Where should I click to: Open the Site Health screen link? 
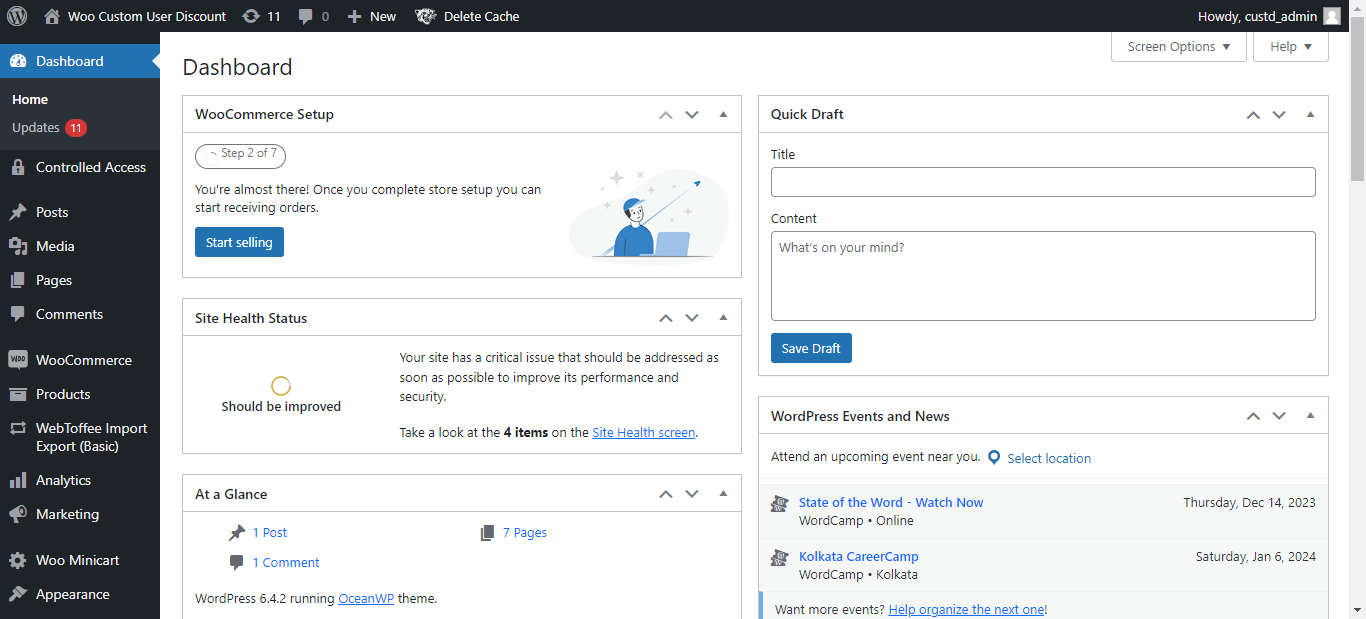(x=643, y=433)
